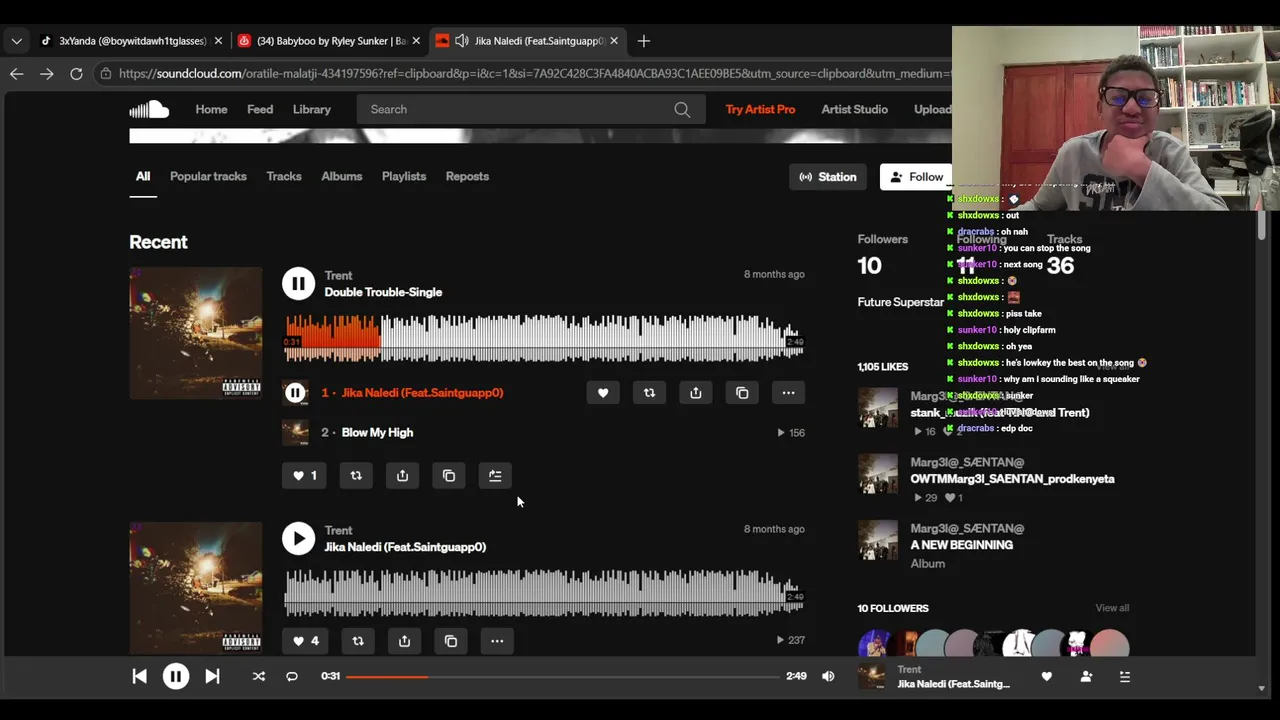Open the Double Trouble-Single cover artwork

(196, 333)
